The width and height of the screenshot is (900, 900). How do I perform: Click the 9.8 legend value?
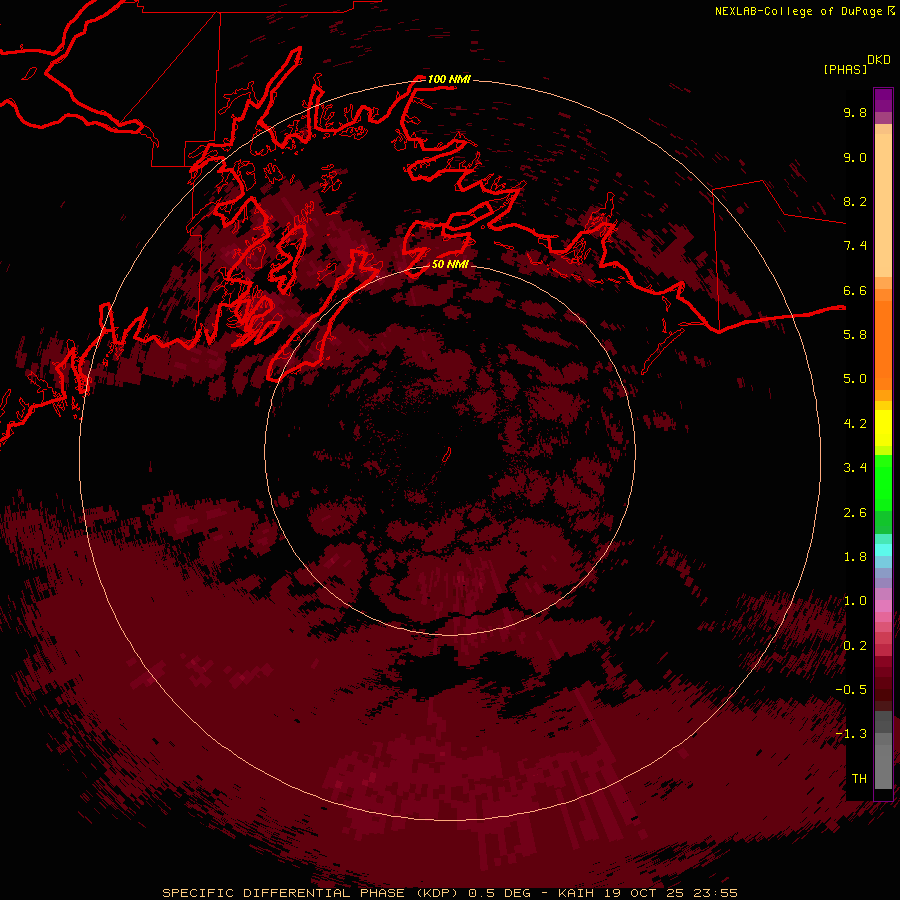855,112
